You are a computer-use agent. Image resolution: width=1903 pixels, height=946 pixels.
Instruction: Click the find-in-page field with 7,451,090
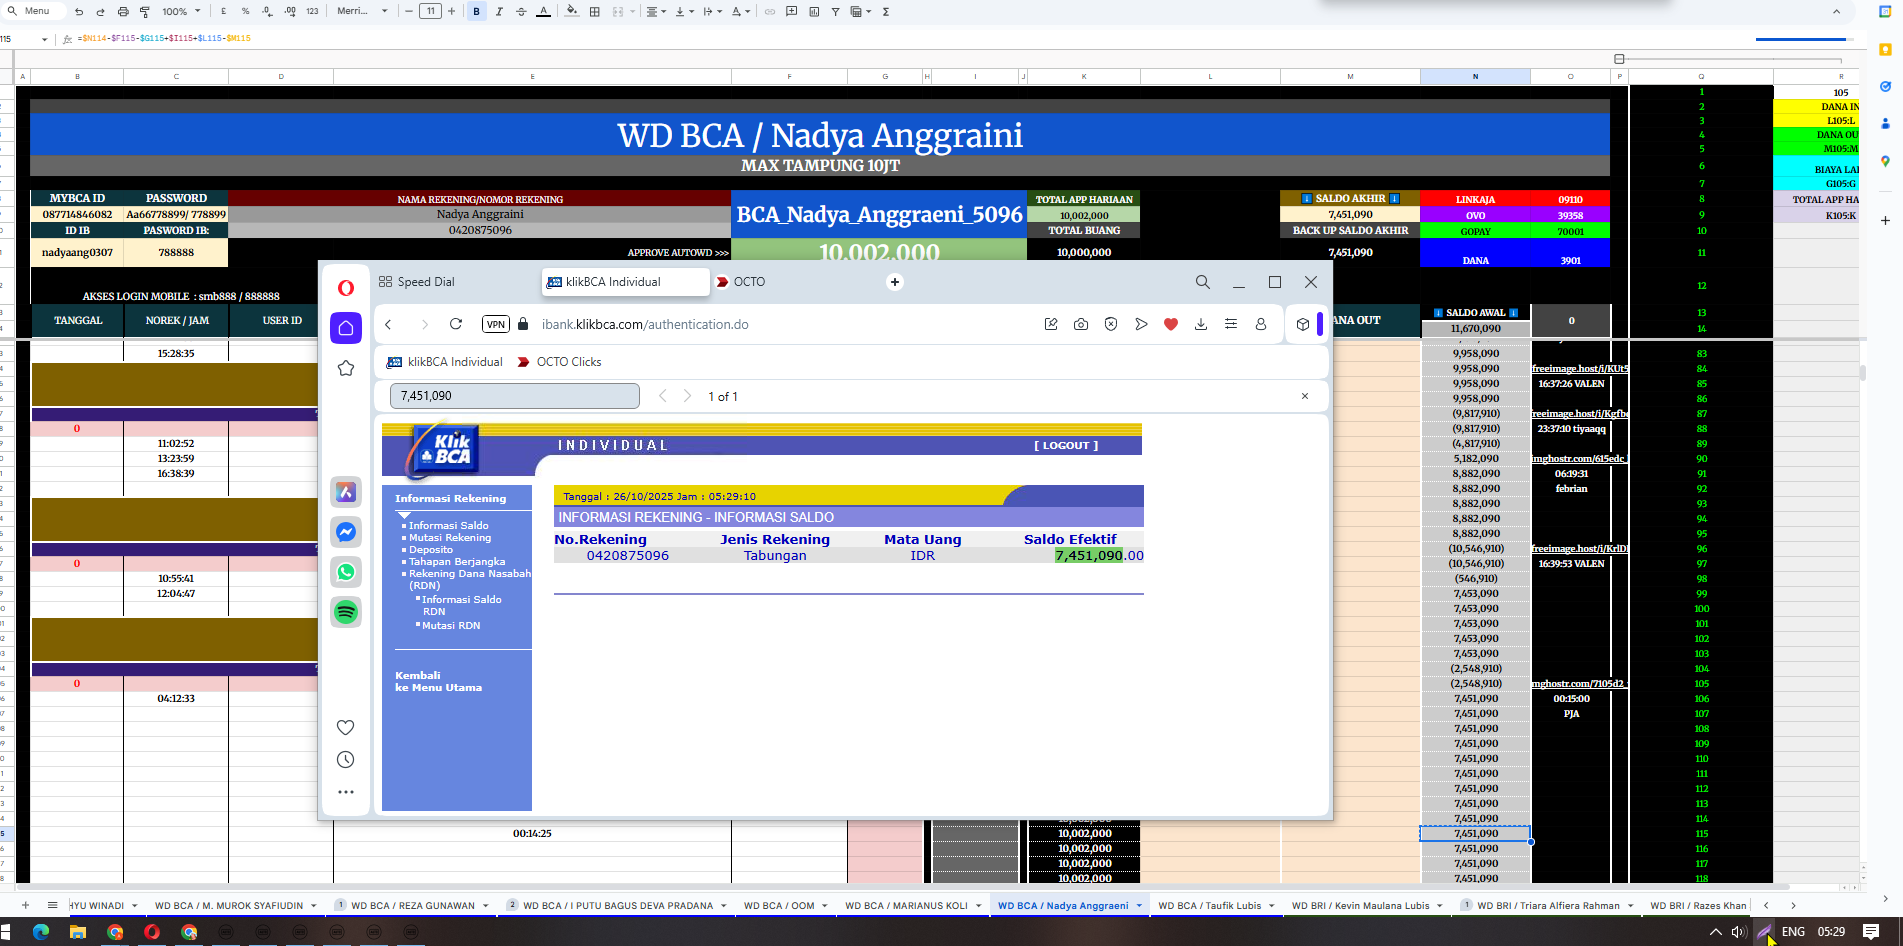(514, 396)
